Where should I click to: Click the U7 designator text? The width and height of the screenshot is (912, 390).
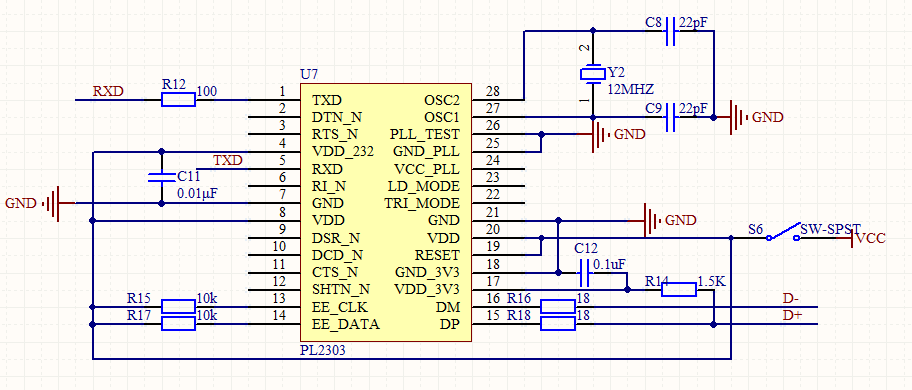[309, 75]
